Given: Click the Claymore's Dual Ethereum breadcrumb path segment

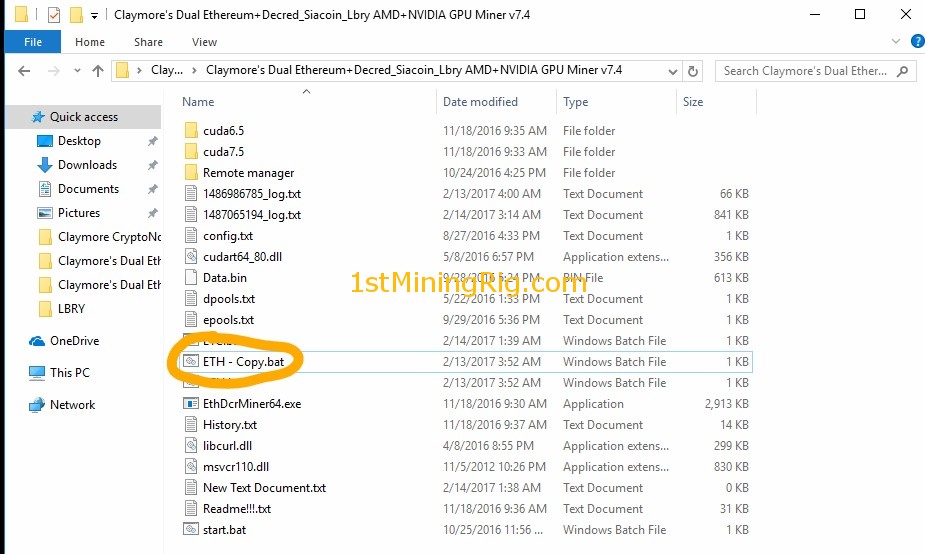Looking at the screenshot, I should click(x=414, y=70).
